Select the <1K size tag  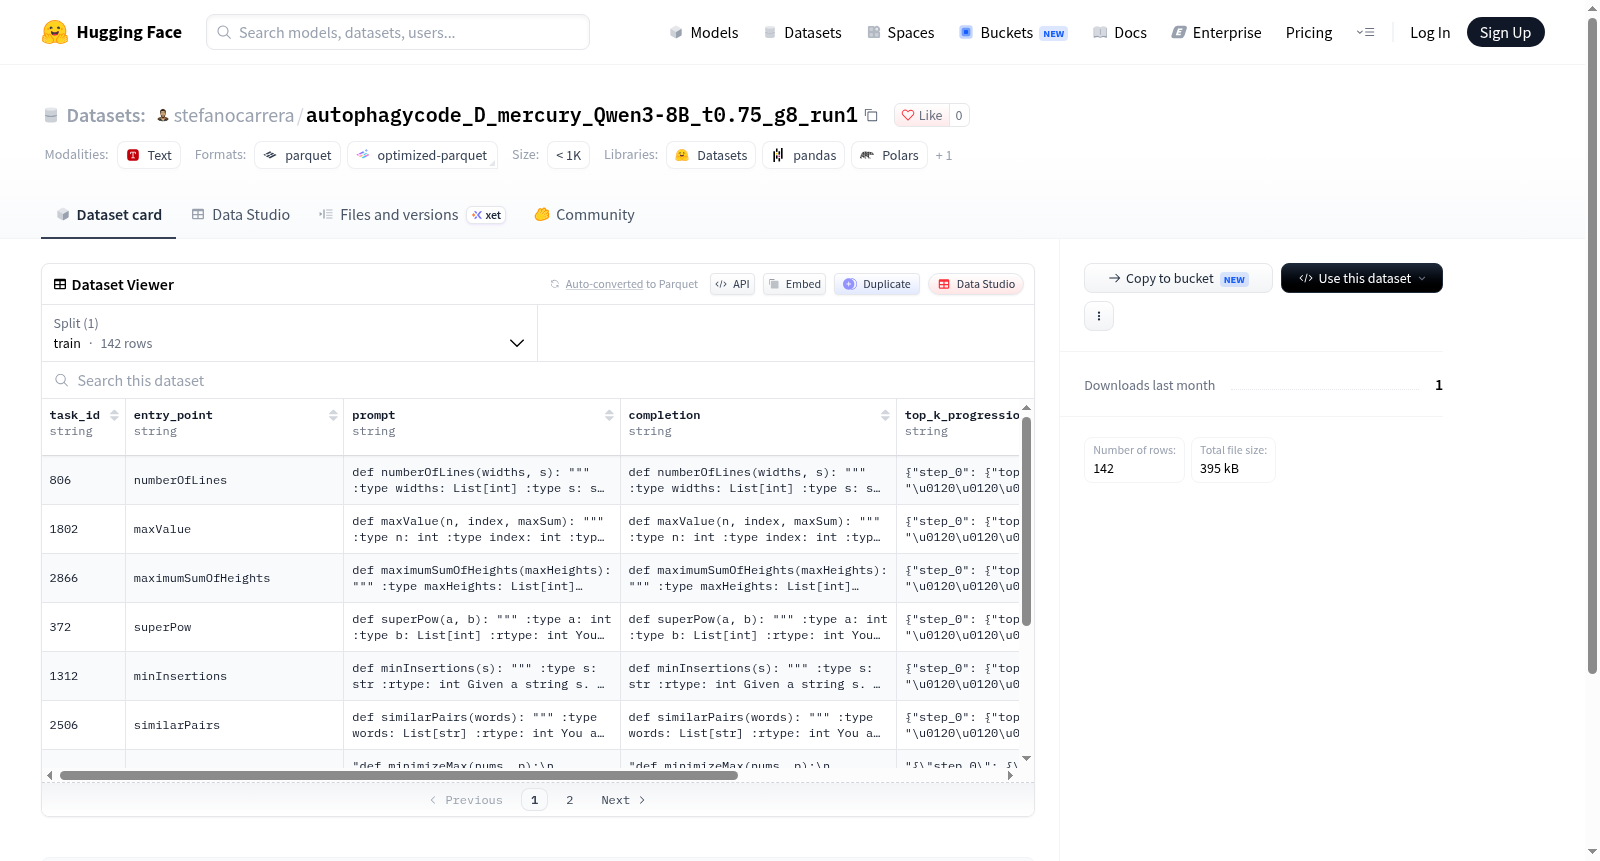568,155
